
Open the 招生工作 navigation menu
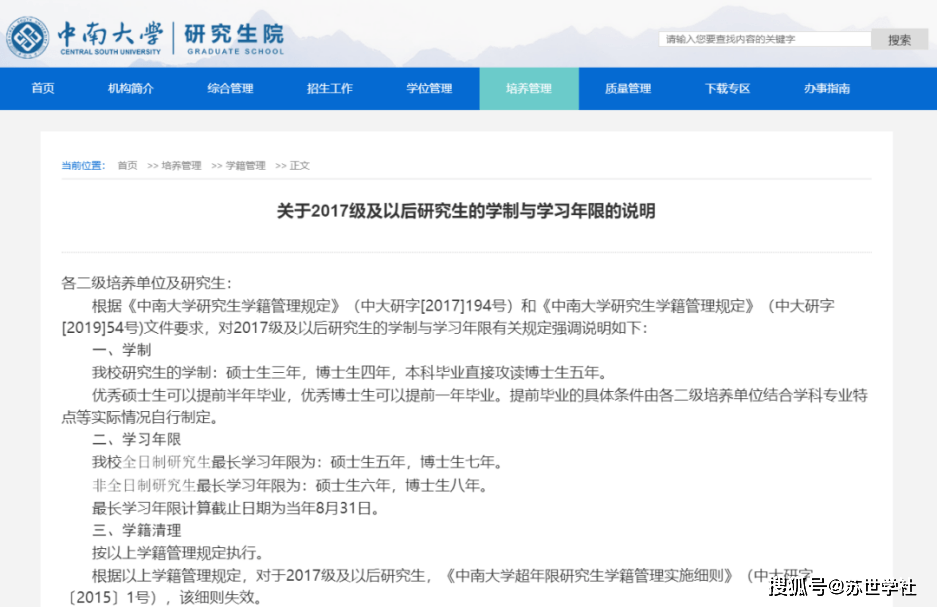pos(331,88)
